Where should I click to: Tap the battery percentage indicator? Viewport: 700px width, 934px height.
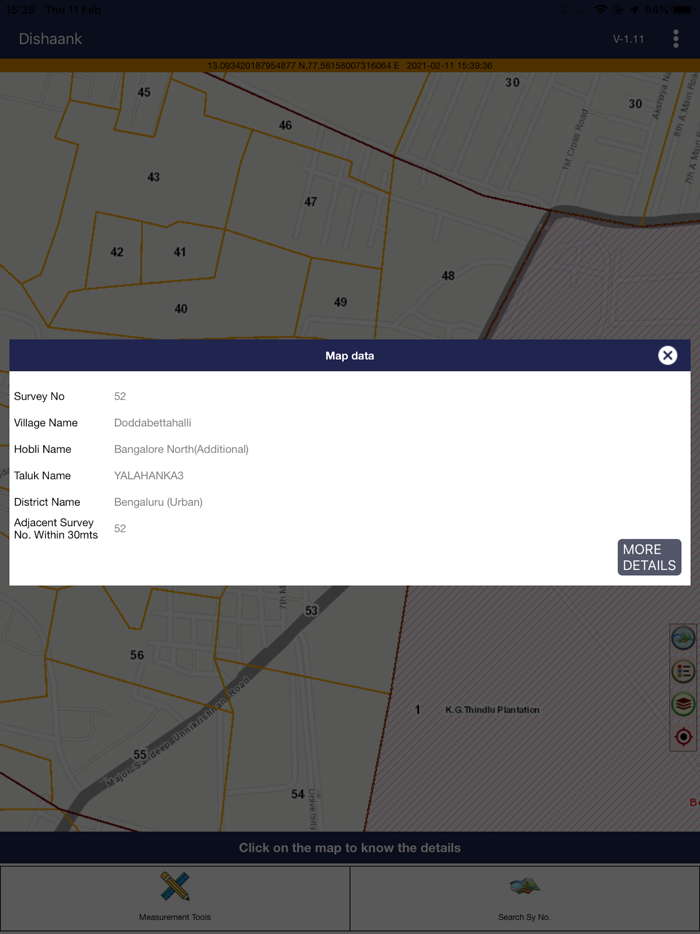pos(656,10)
